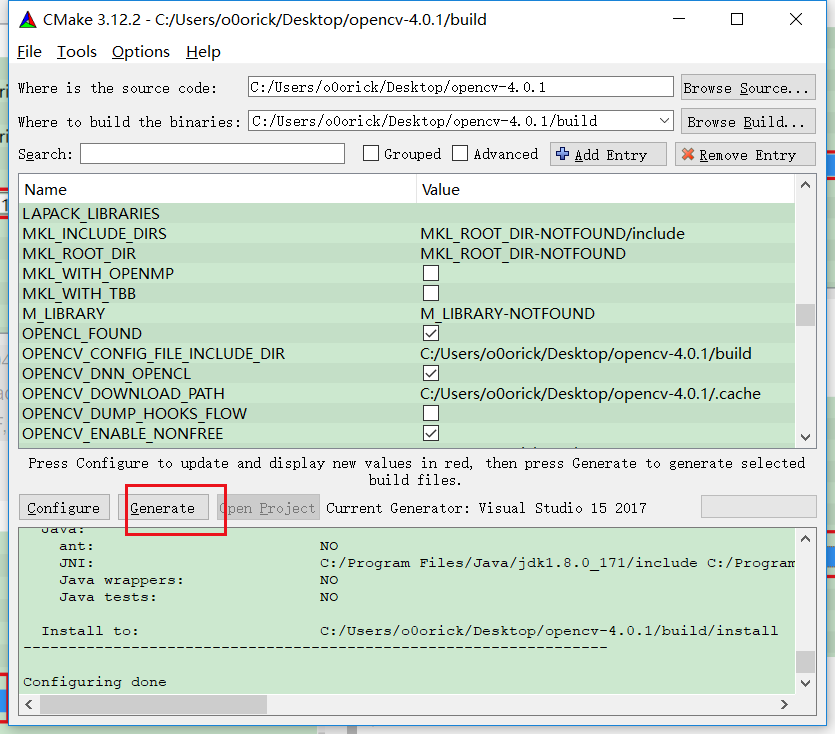
Task: Close the CMake window
Action: point(796,19)
